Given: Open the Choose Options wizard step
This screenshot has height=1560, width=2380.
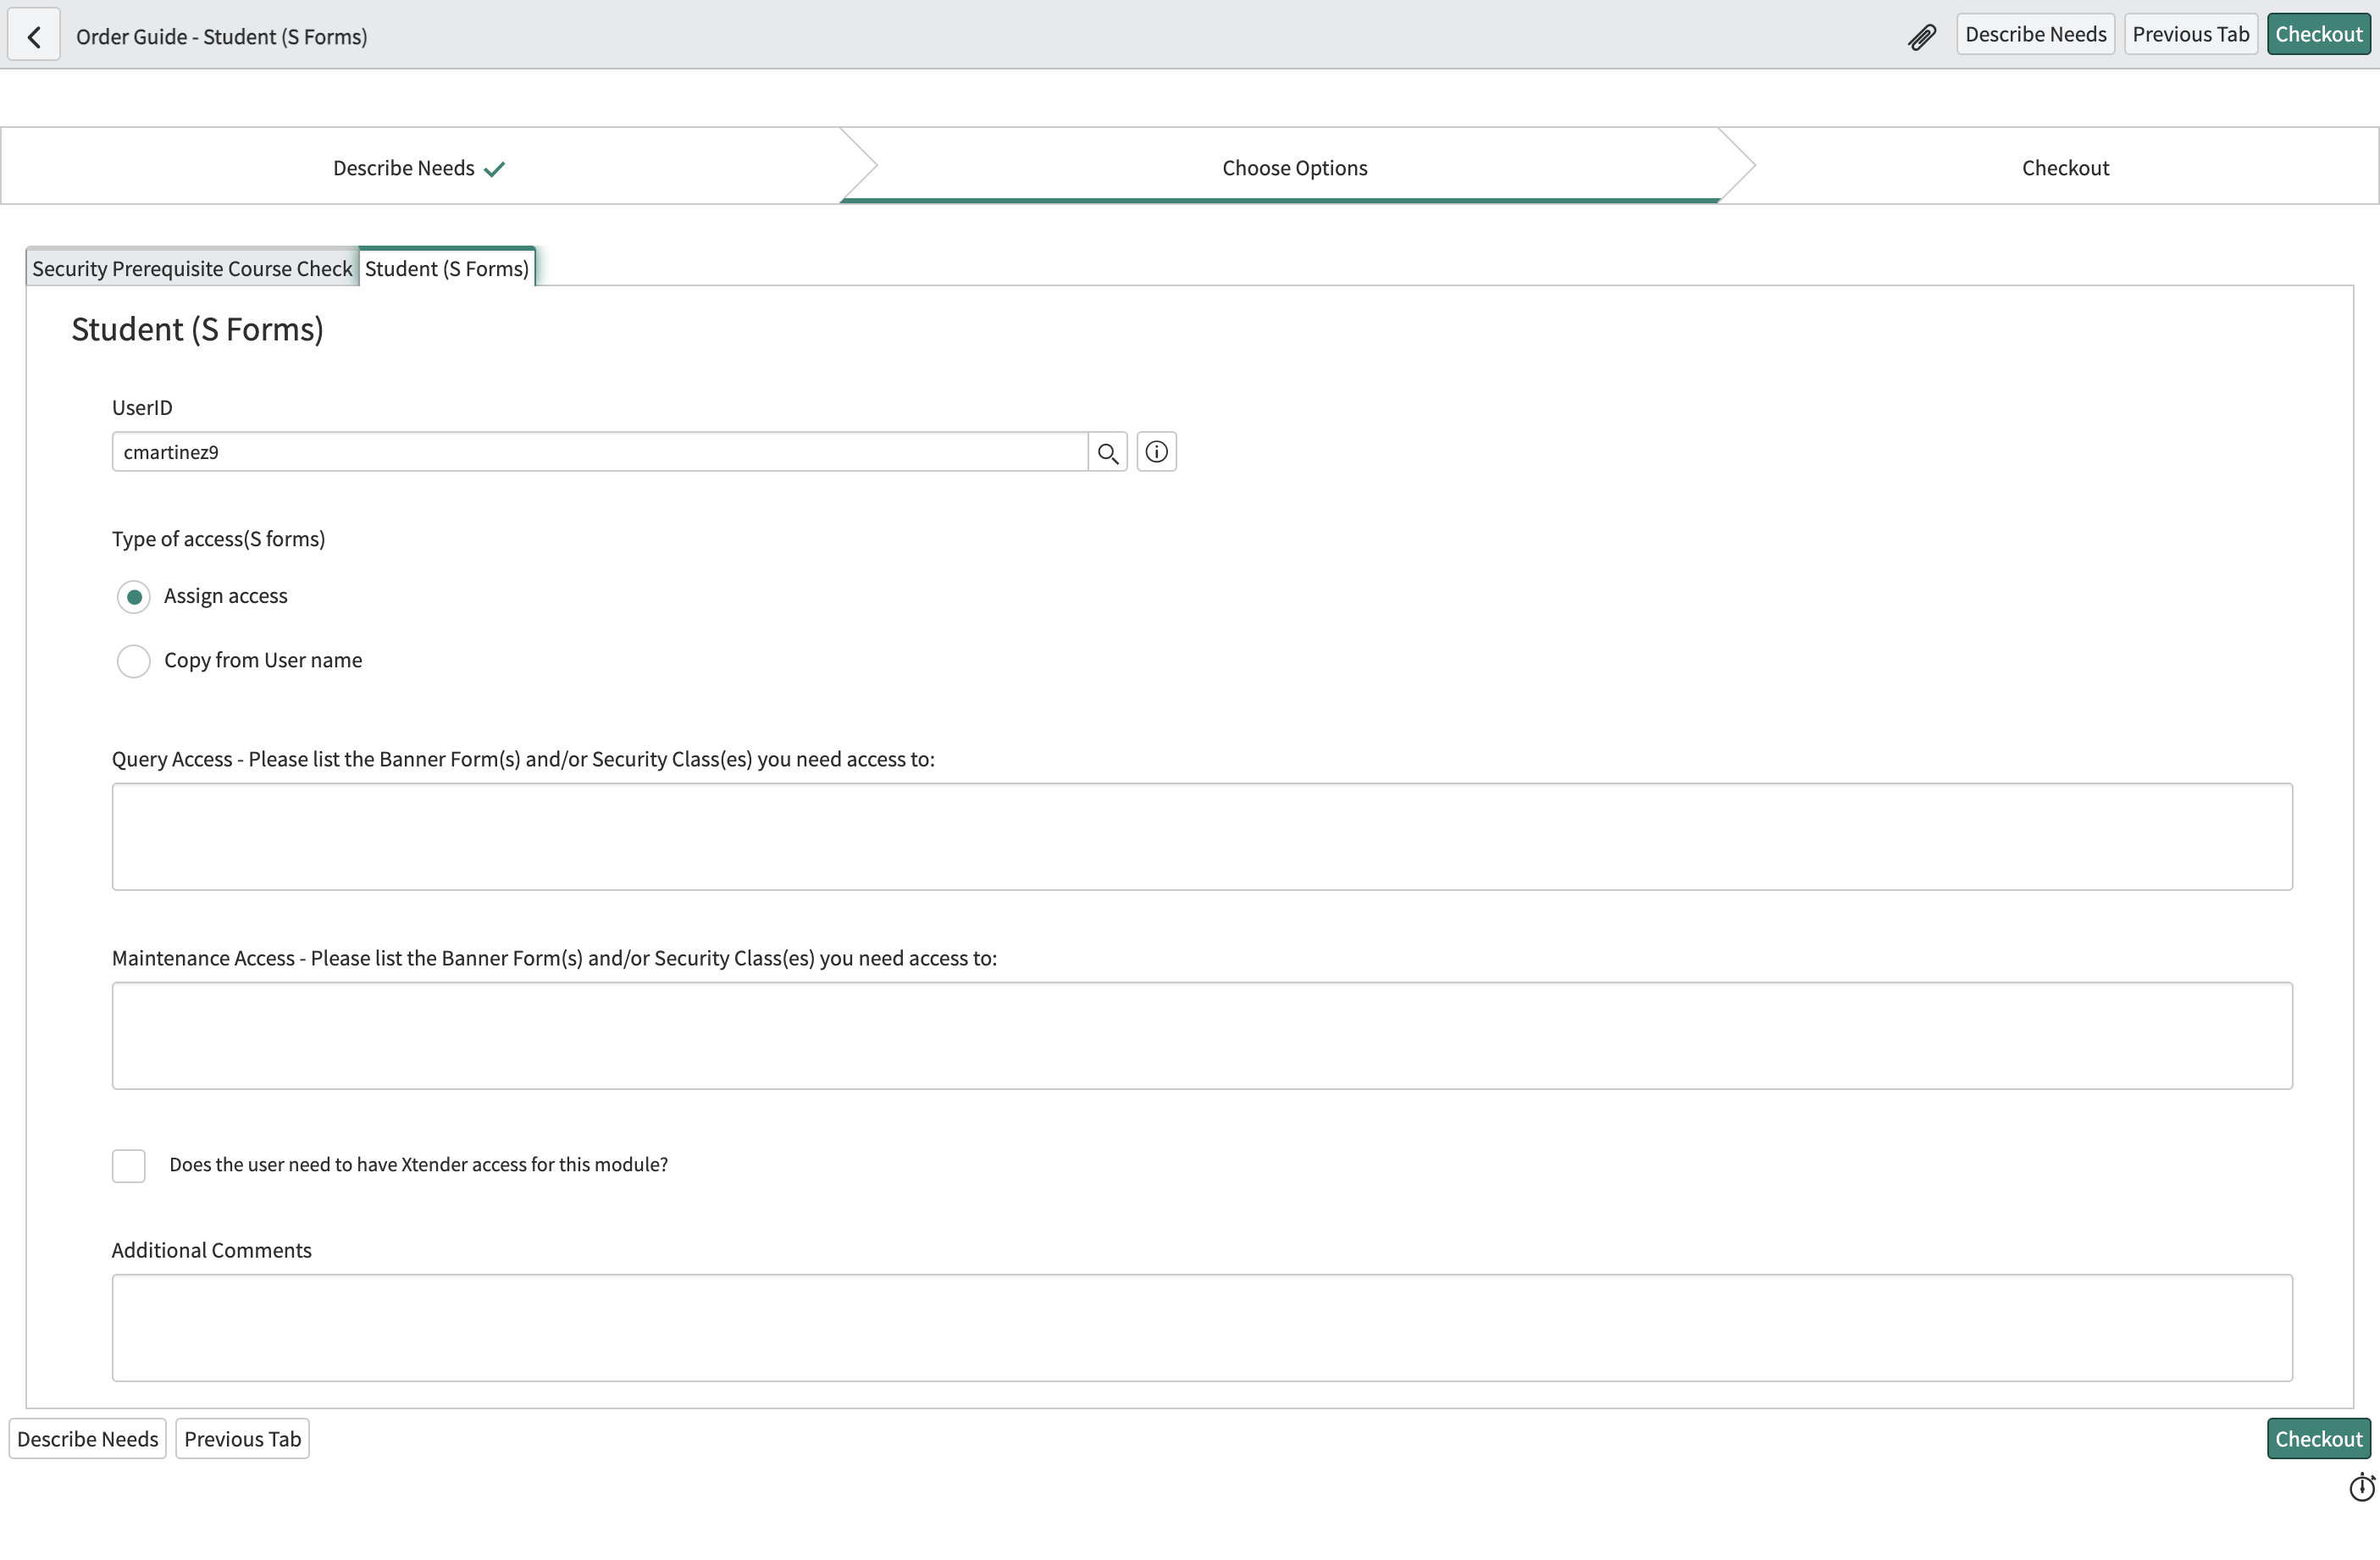Looking at the screenshot, I should pos(1295,168).
